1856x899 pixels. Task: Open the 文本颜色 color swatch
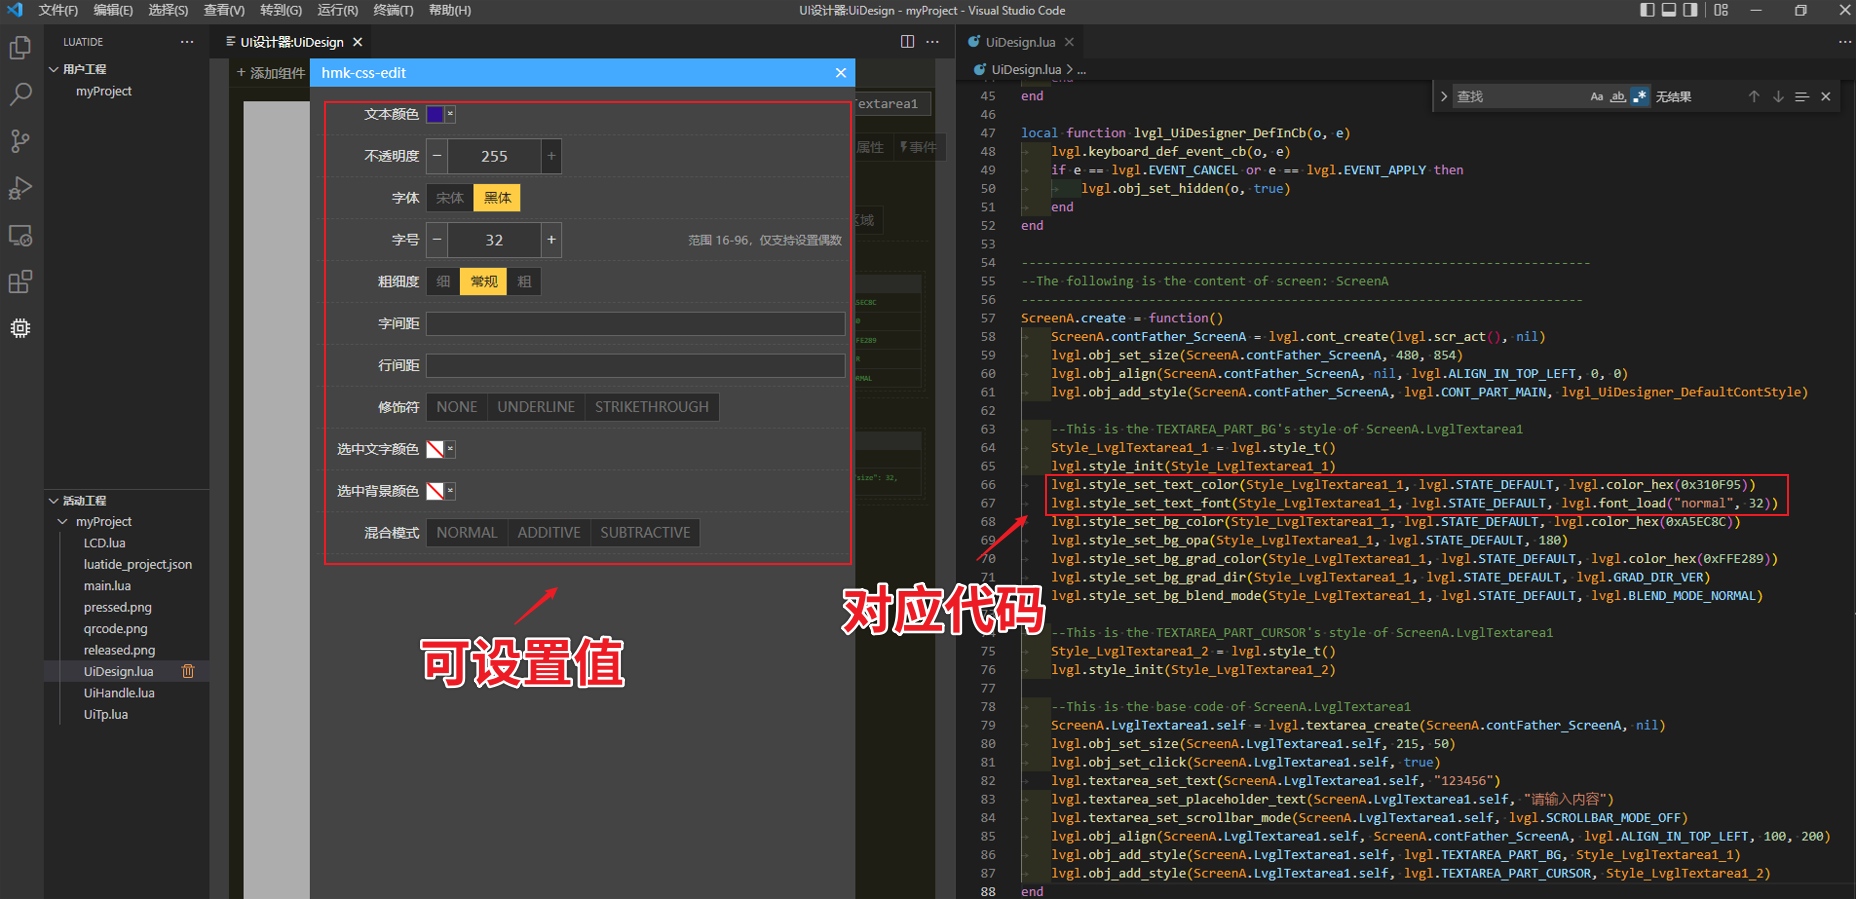(x=435, y=114)
